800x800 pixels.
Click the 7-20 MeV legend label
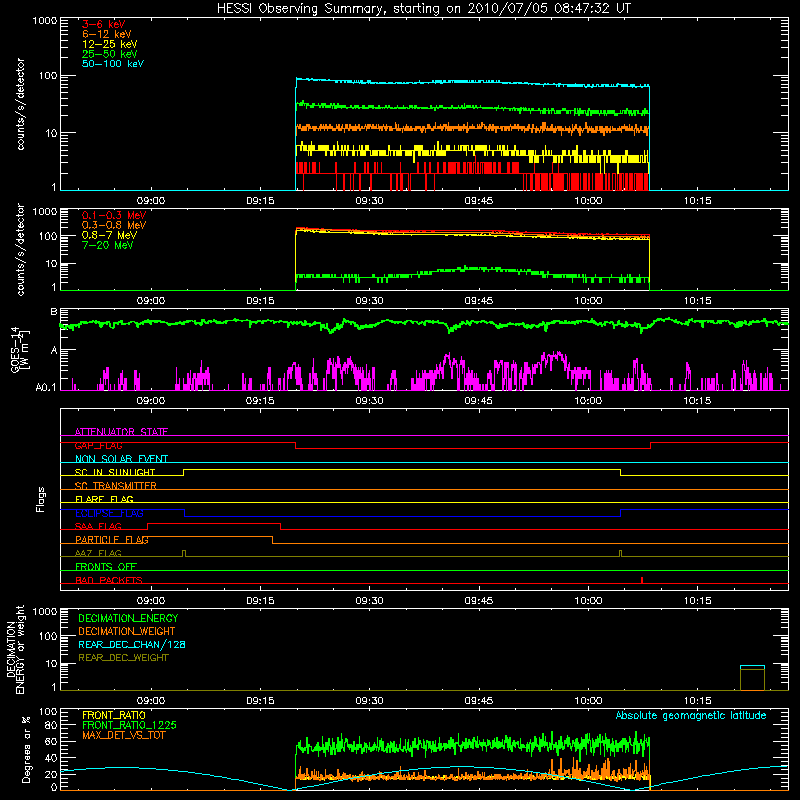(x=107, y=245)
